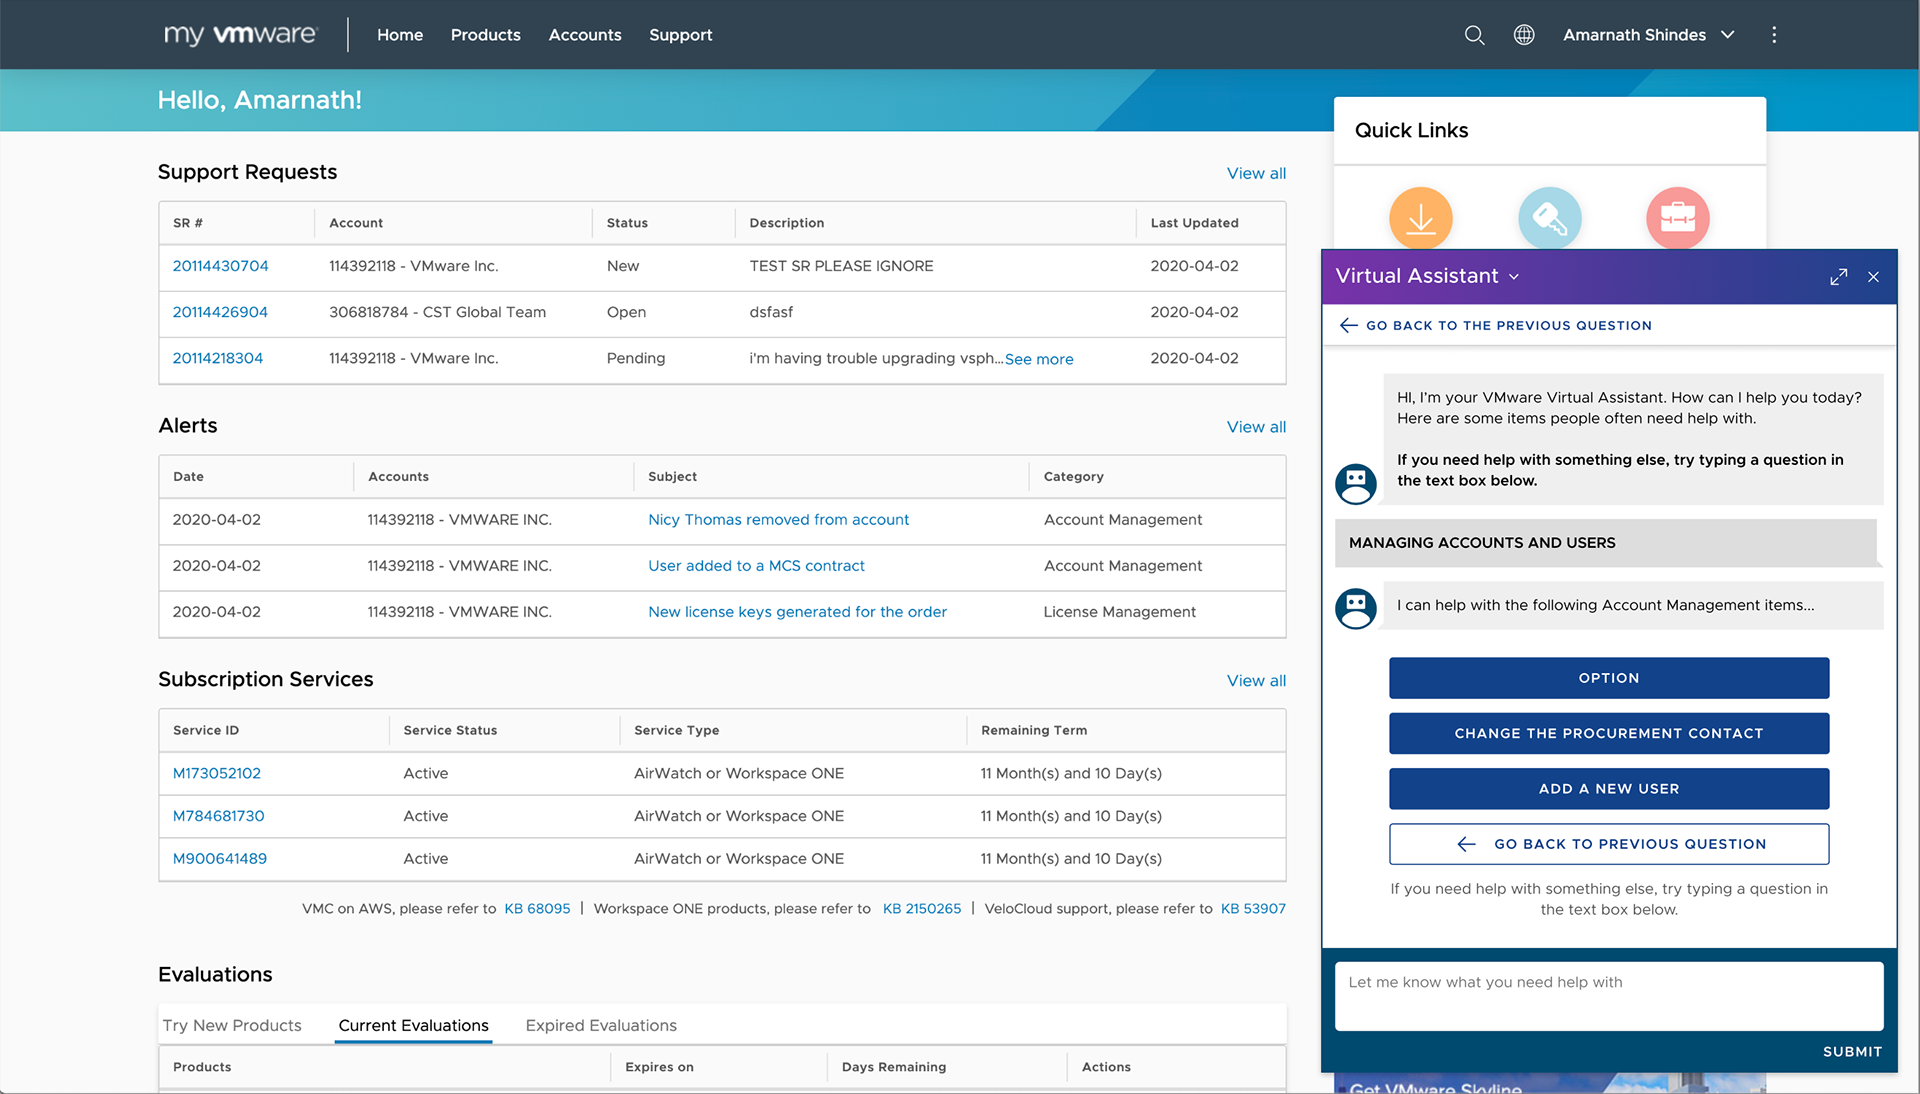Click the red briefcase quick link icon

pyautogui.click(x=1677, y=218)
